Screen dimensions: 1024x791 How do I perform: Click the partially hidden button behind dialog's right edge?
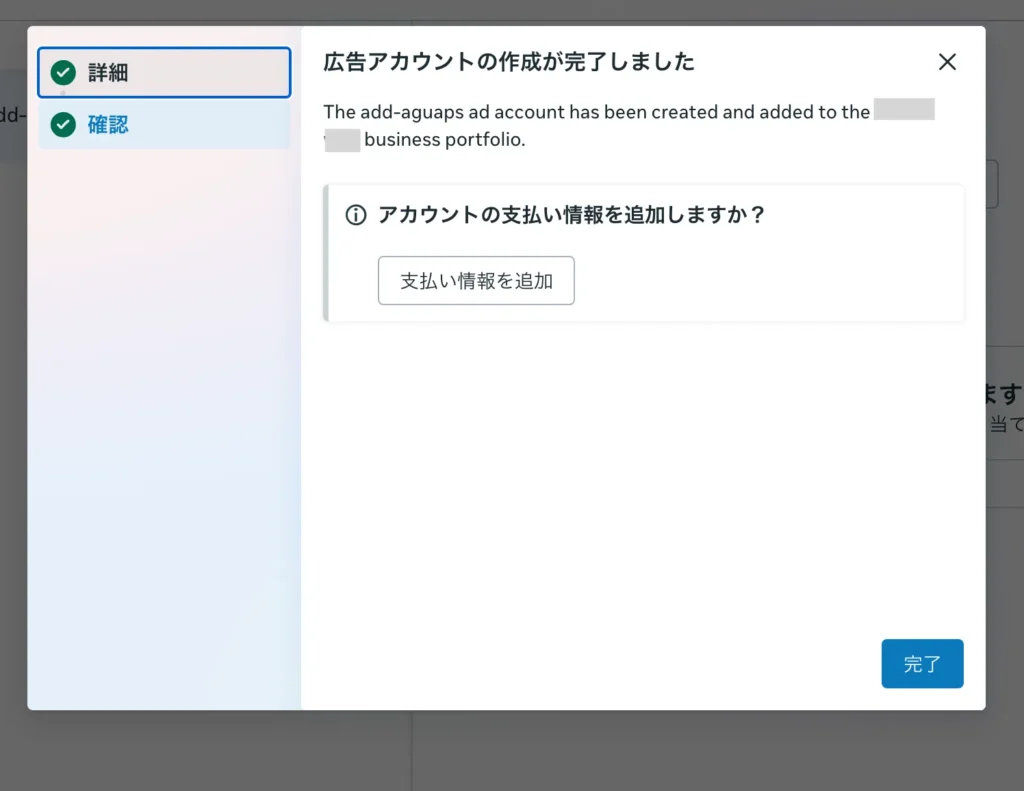[992, 184]
